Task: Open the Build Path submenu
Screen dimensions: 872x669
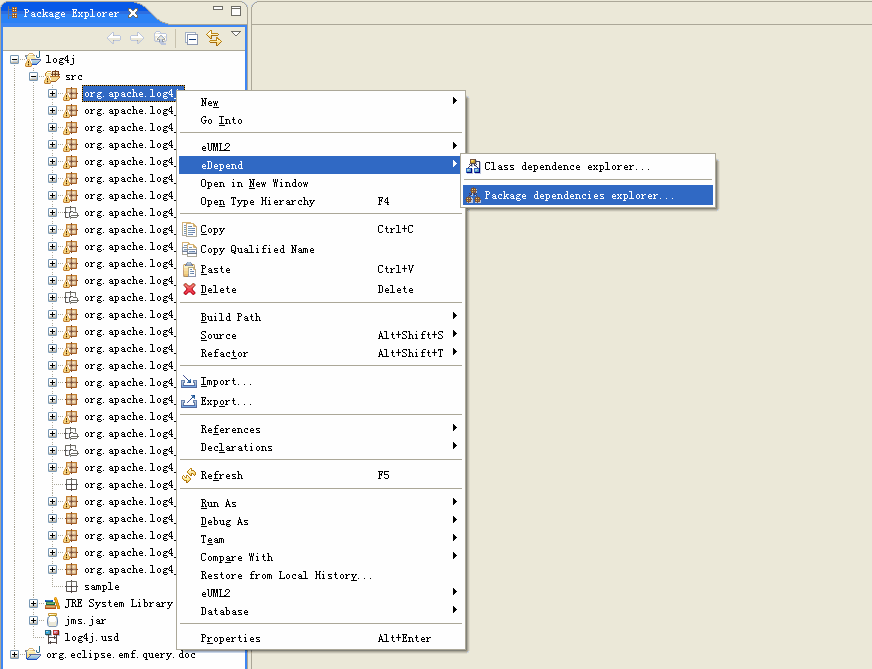Action: (320, 317)
